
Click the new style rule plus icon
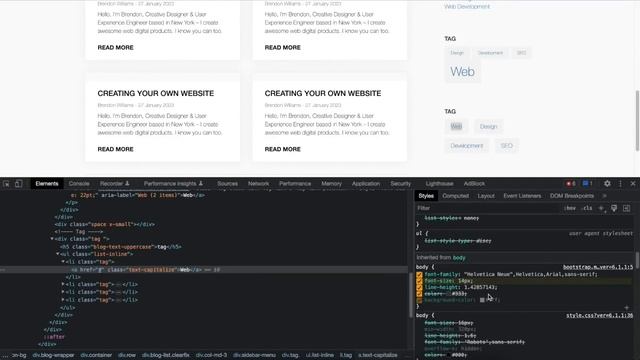point(601,208)
